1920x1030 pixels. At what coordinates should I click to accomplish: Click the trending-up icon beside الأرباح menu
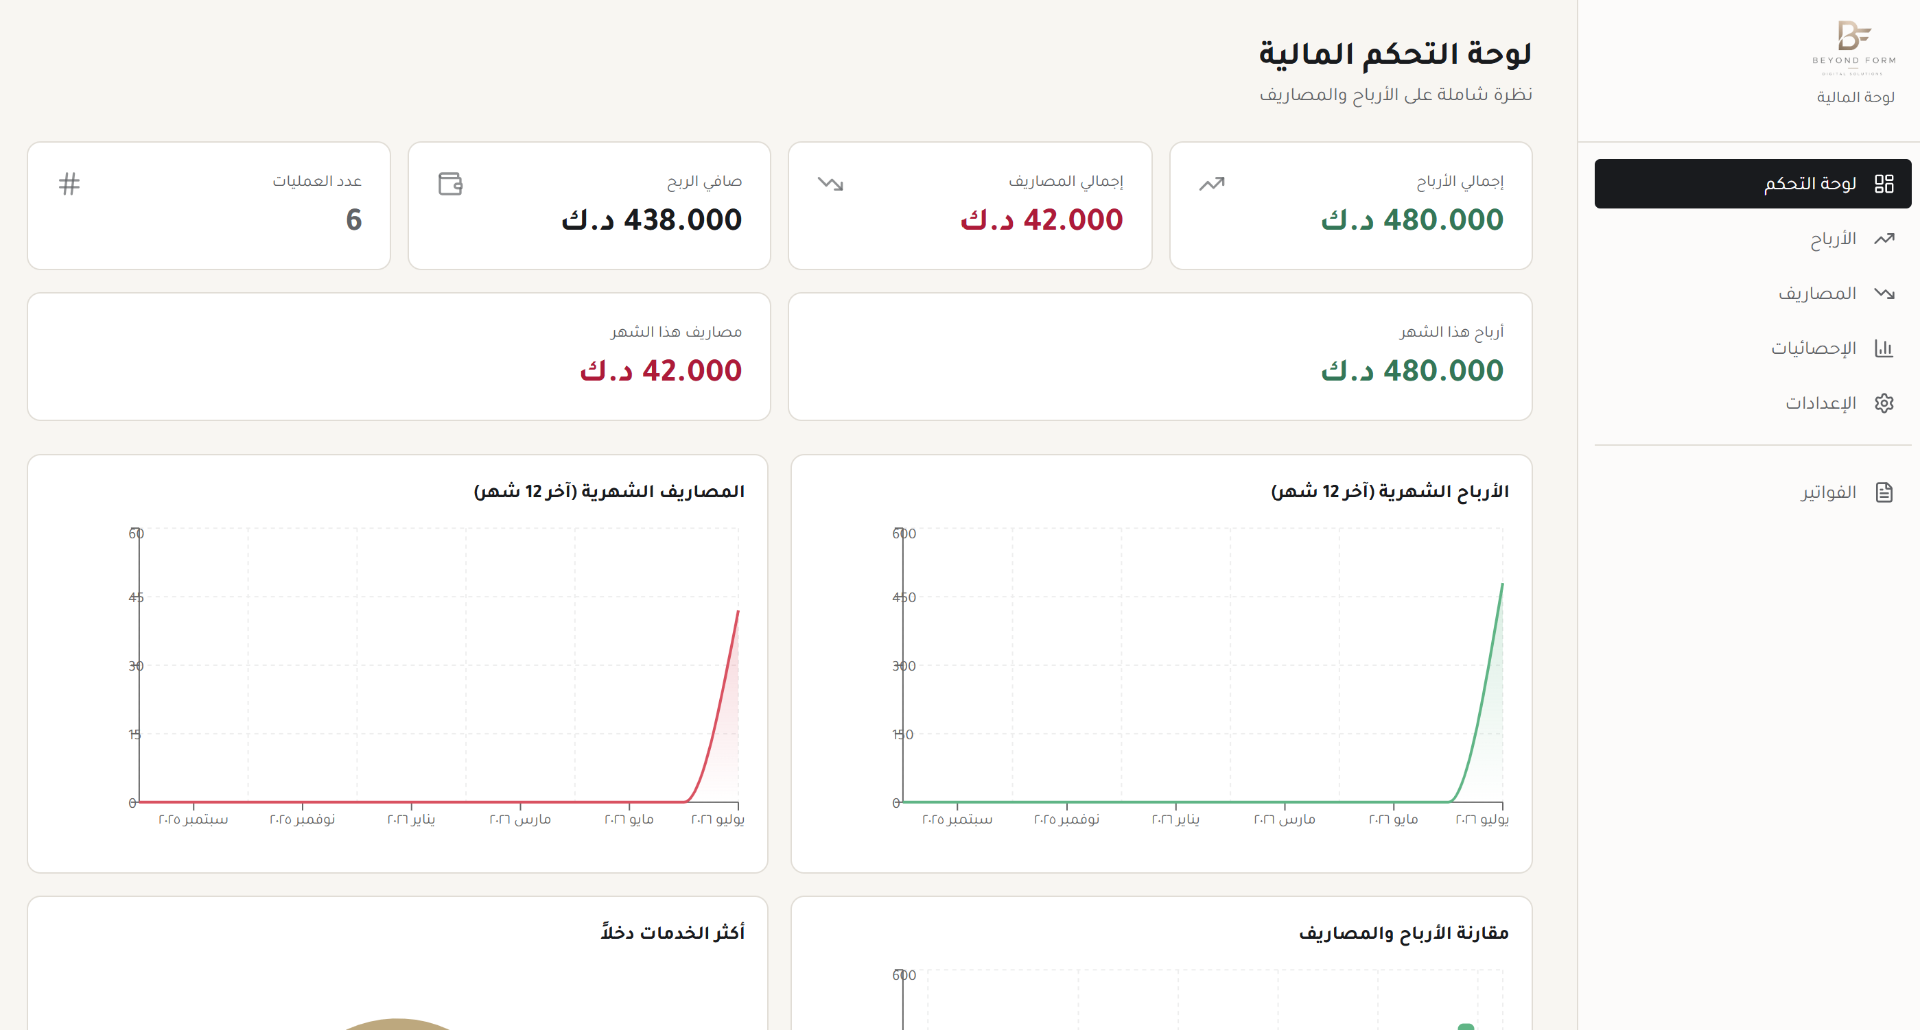click(x=1884, y=239)
